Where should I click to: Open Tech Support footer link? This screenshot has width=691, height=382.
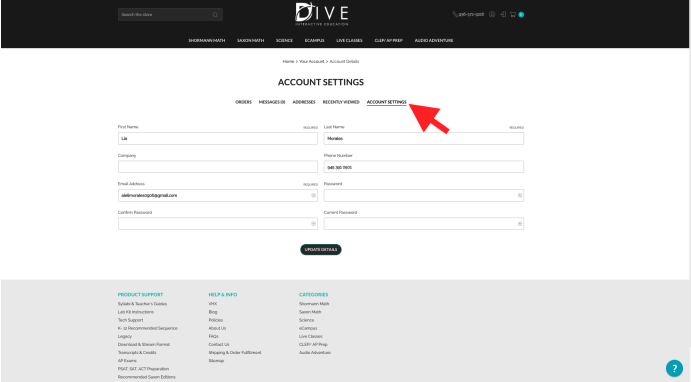(x=130, y=320)
